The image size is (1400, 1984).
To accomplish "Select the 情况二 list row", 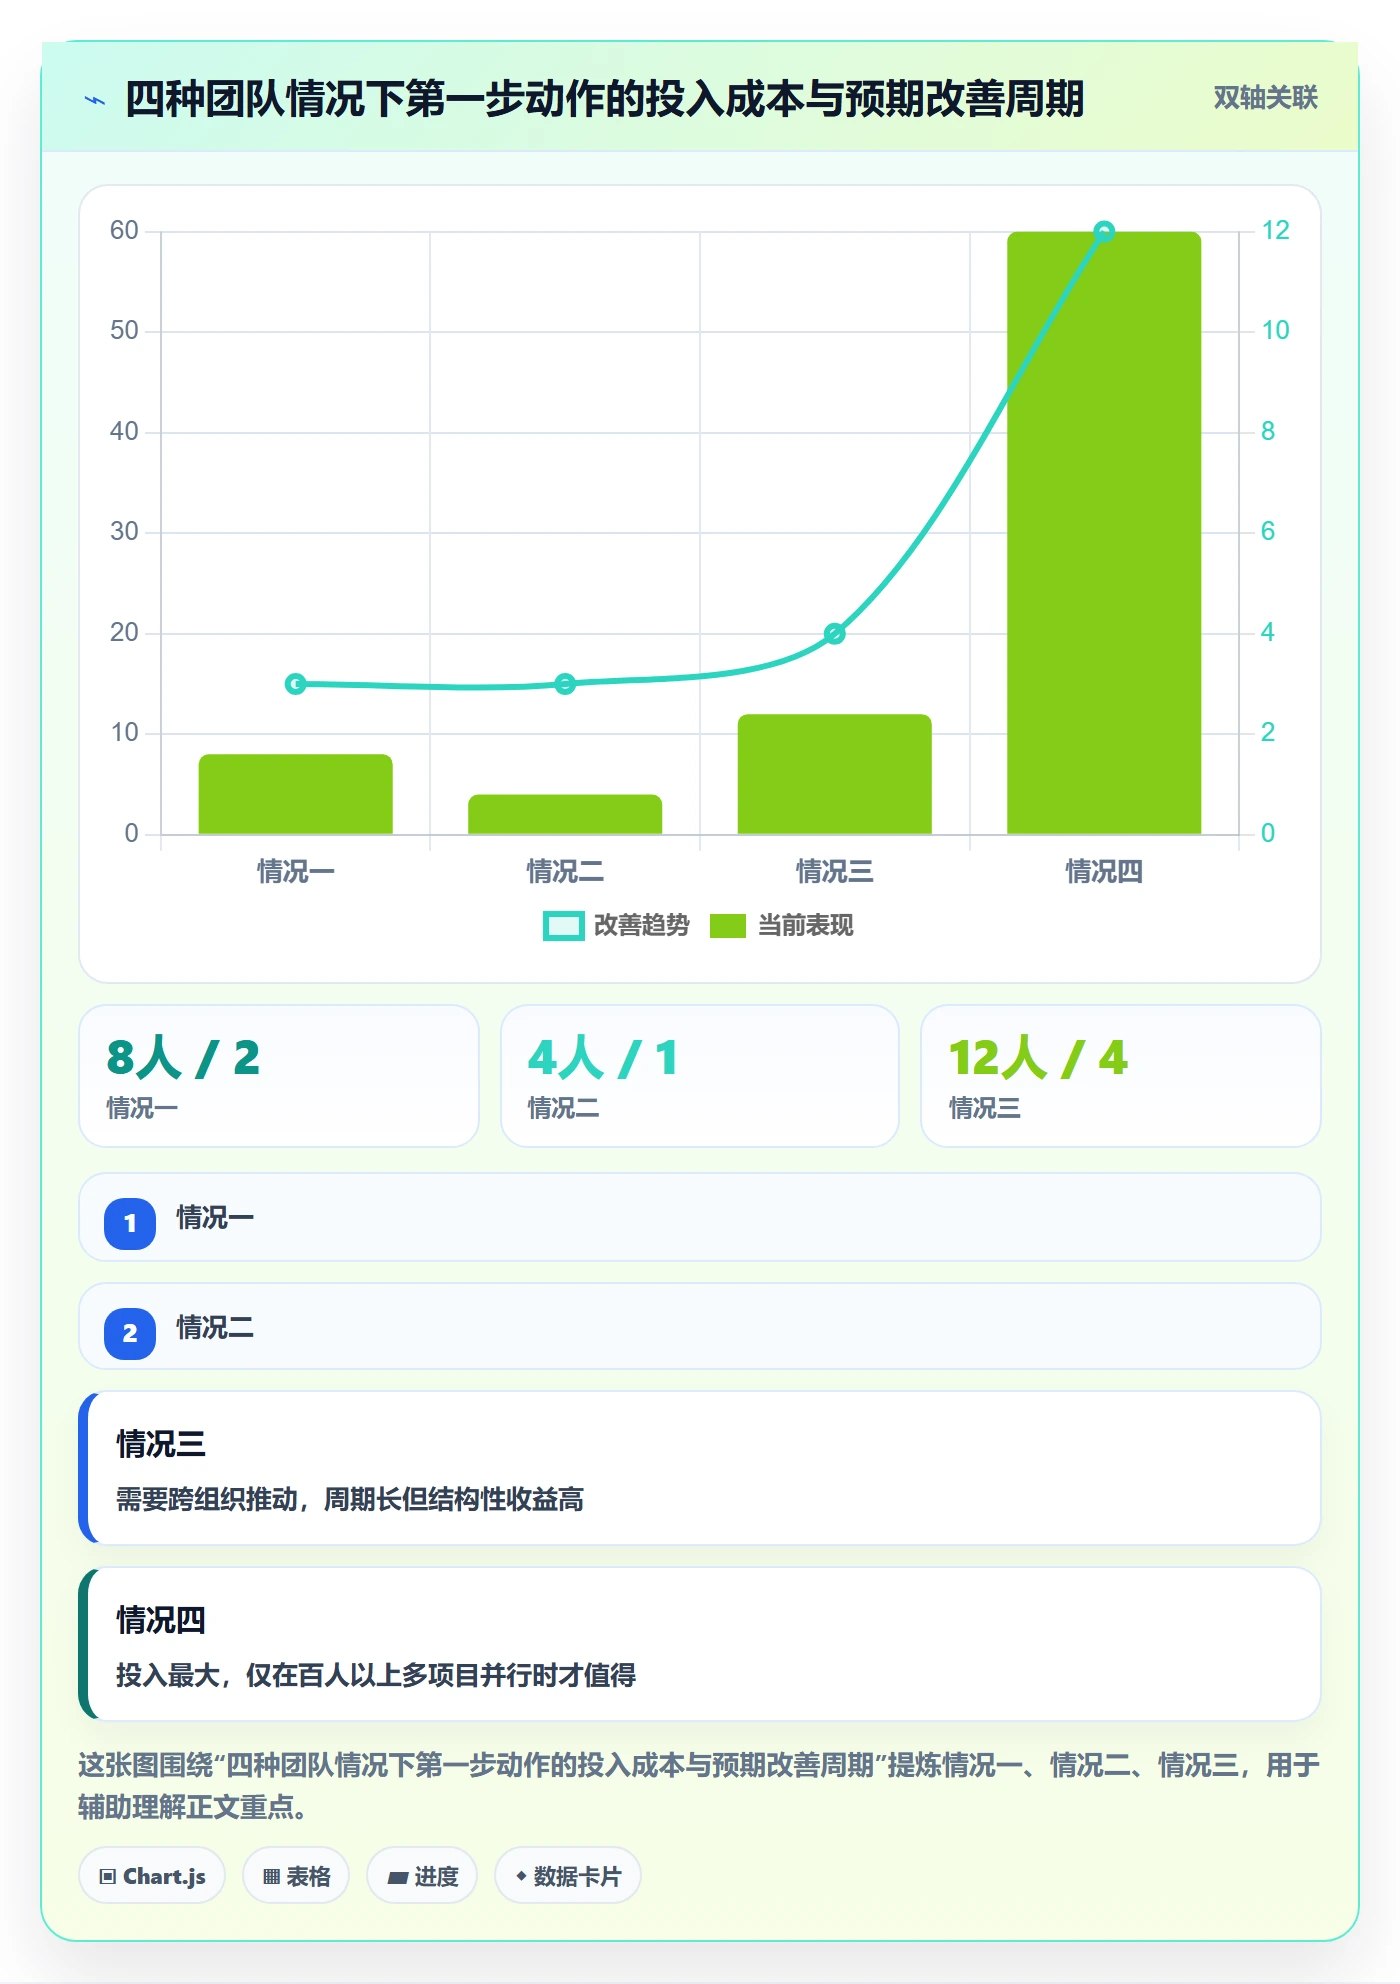I will pyautogui.click(x=700, y=1327).
